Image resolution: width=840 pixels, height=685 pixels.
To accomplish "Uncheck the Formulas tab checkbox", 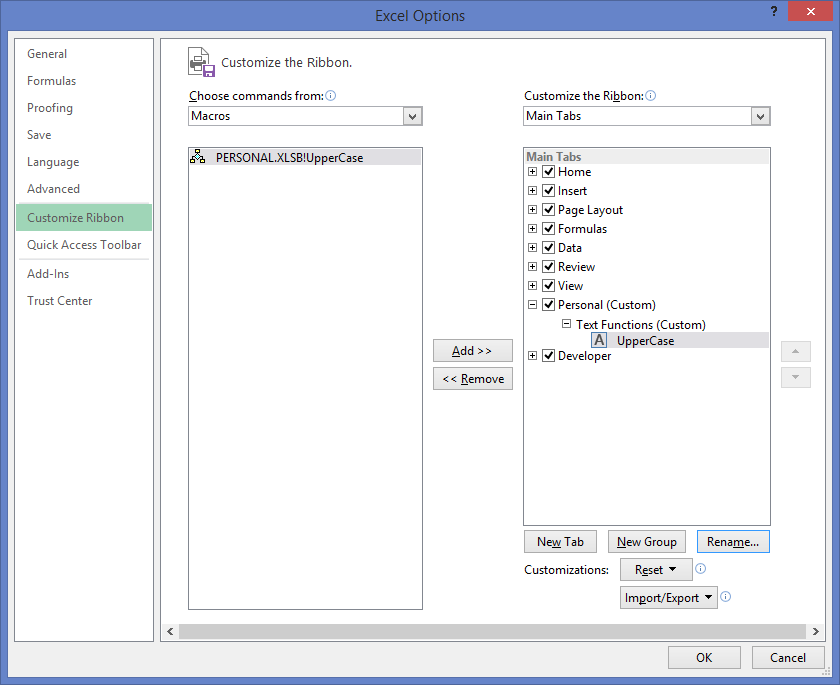I will 548,229.
